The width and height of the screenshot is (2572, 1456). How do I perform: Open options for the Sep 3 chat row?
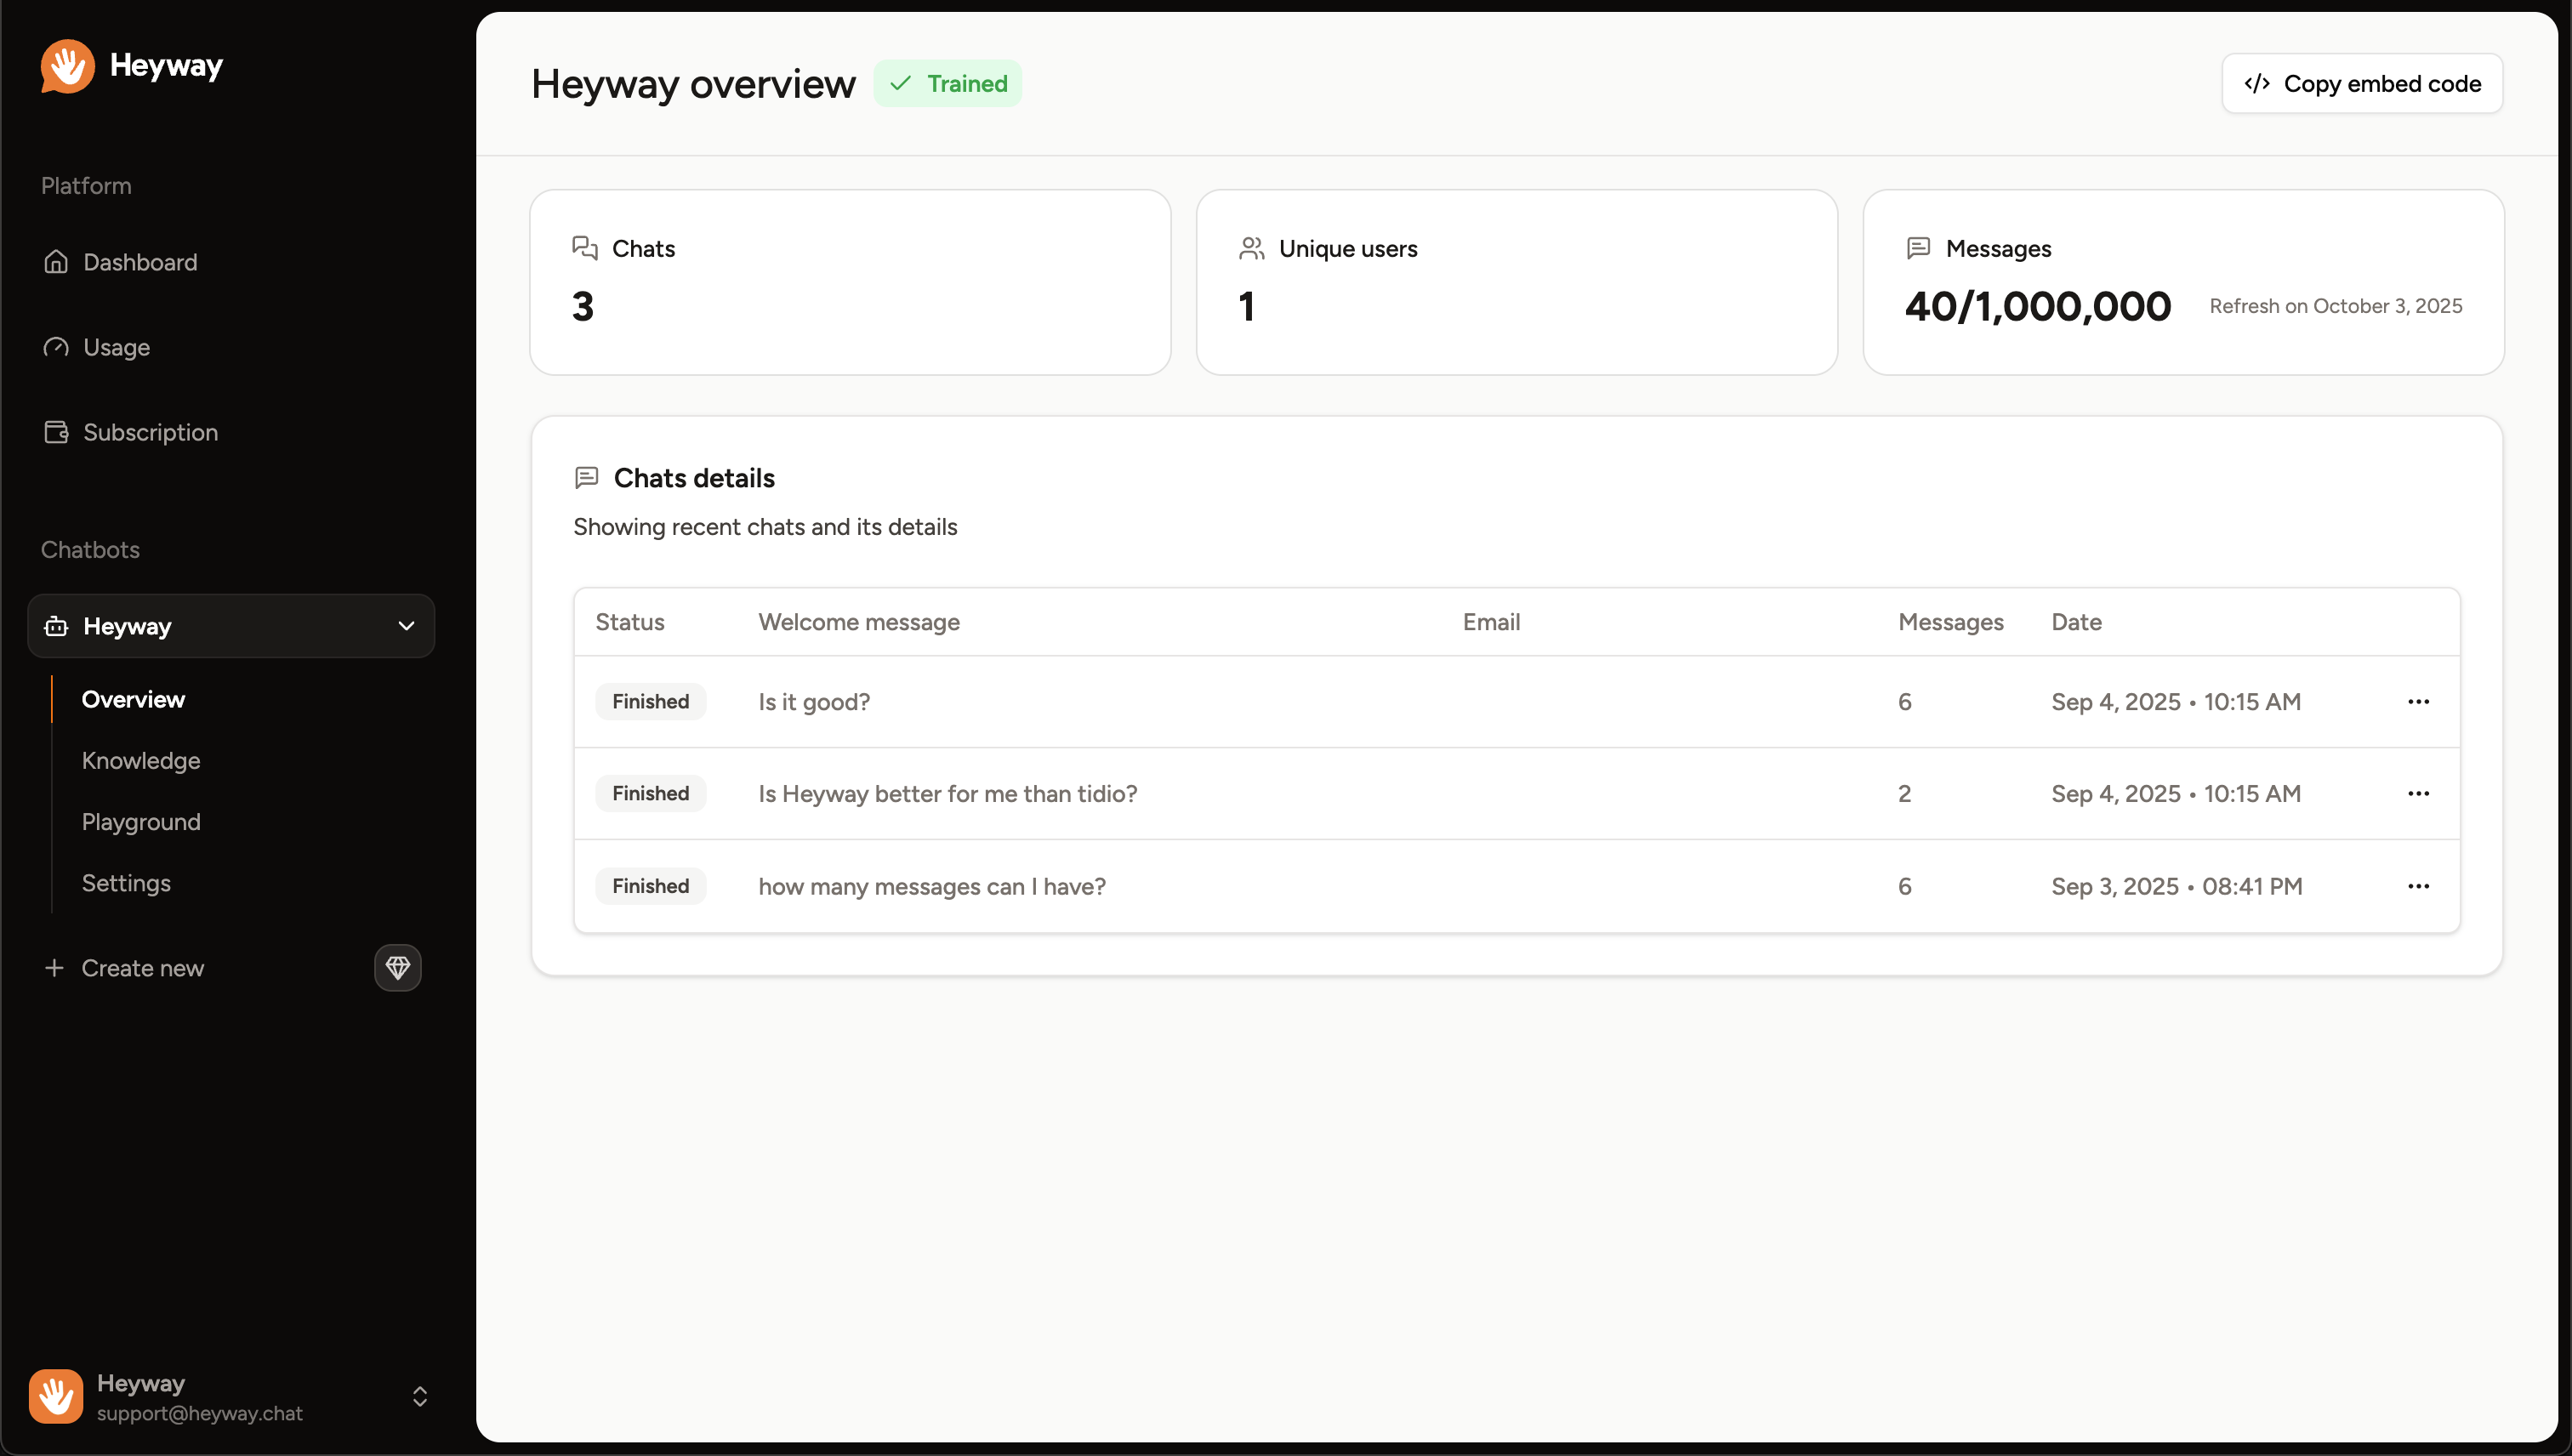coord(2418,886)
